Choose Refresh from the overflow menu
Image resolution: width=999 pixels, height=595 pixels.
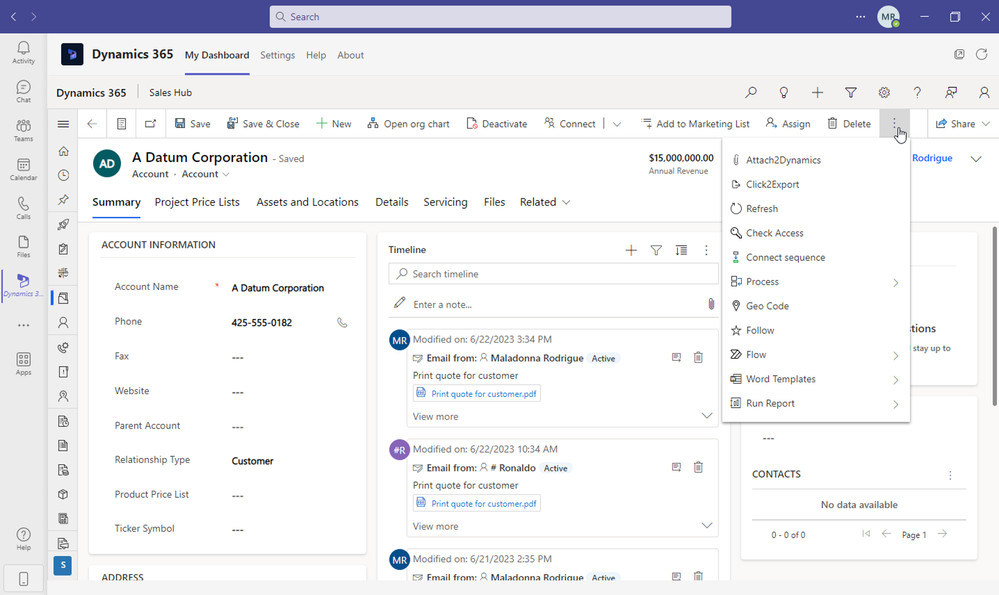(816, 208)
